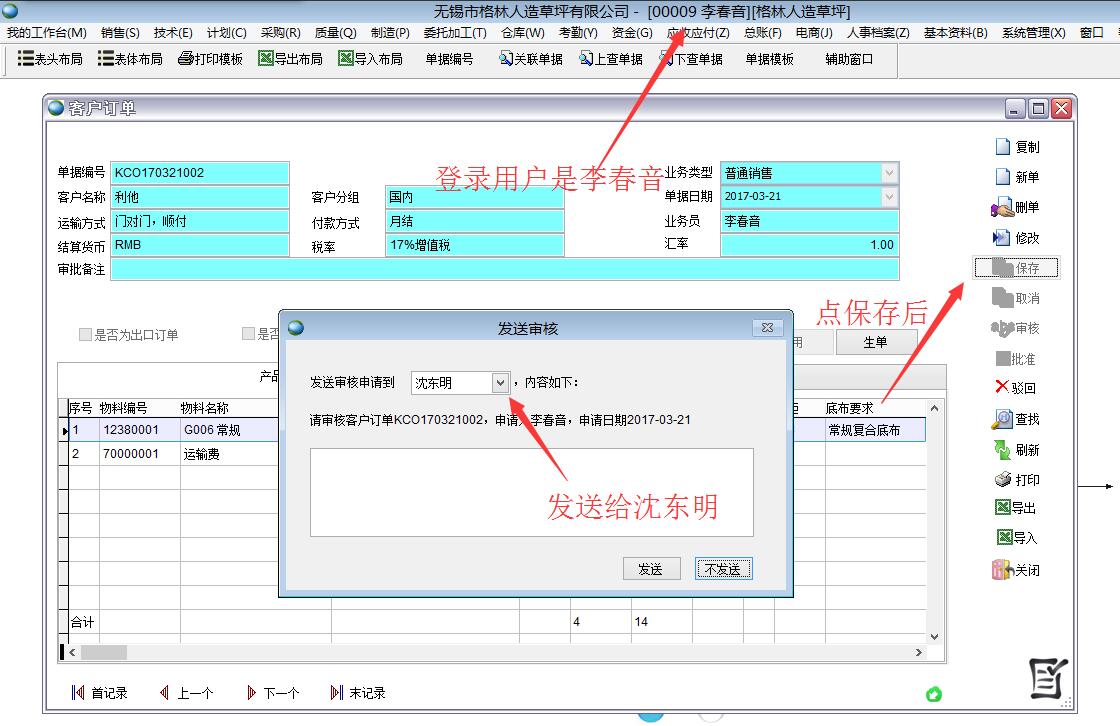
Task: Click the 不发送 button
Action: (723, 569)
